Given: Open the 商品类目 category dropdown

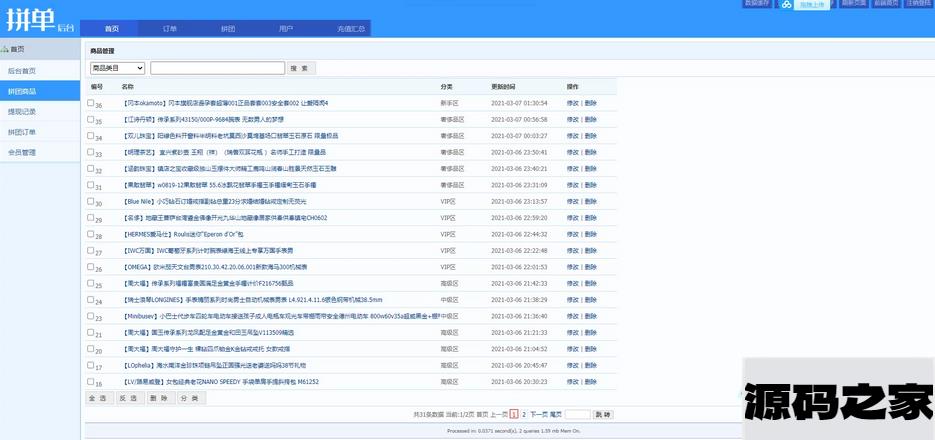Looking at the screenshot, I should pos(117,68).
